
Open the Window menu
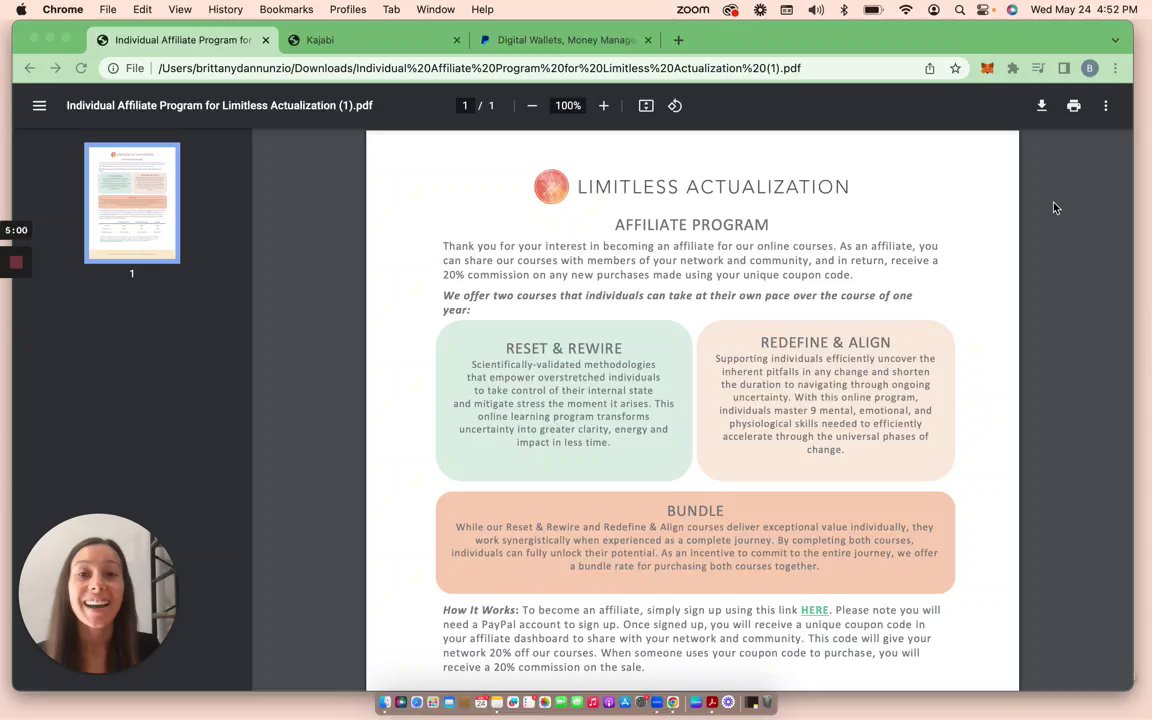pyautogui.click(x=436, y=10)
